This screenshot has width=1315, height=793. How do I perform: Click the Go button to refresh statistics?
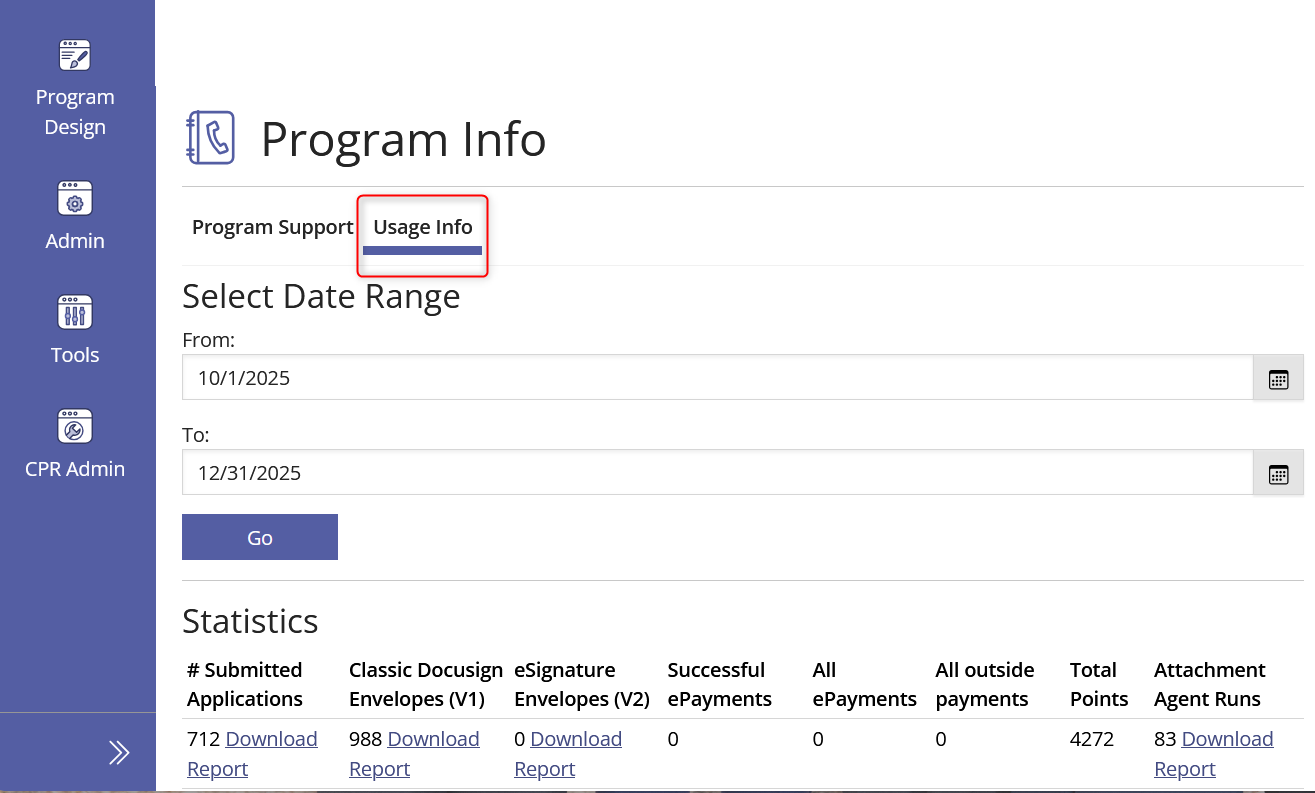tap(259, 537)
